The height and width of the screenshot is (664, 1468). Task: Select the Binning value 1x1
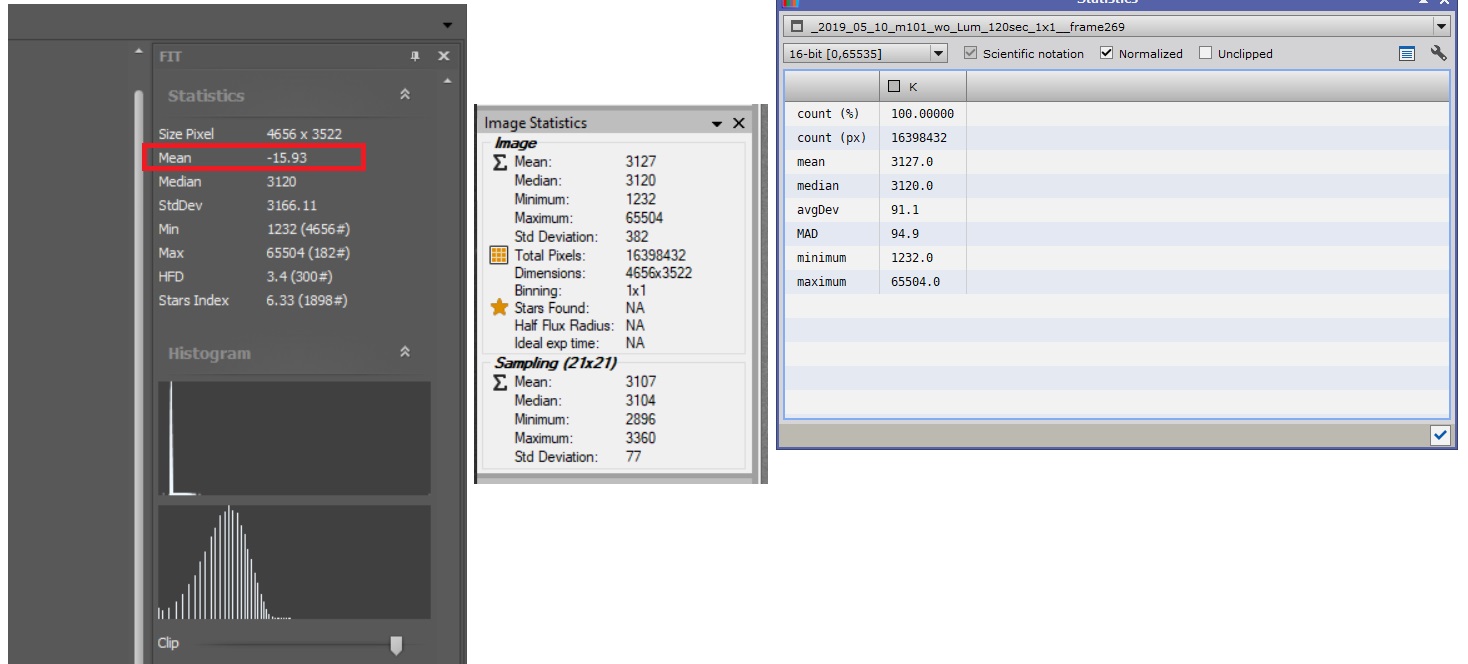[x=635, y=290]
